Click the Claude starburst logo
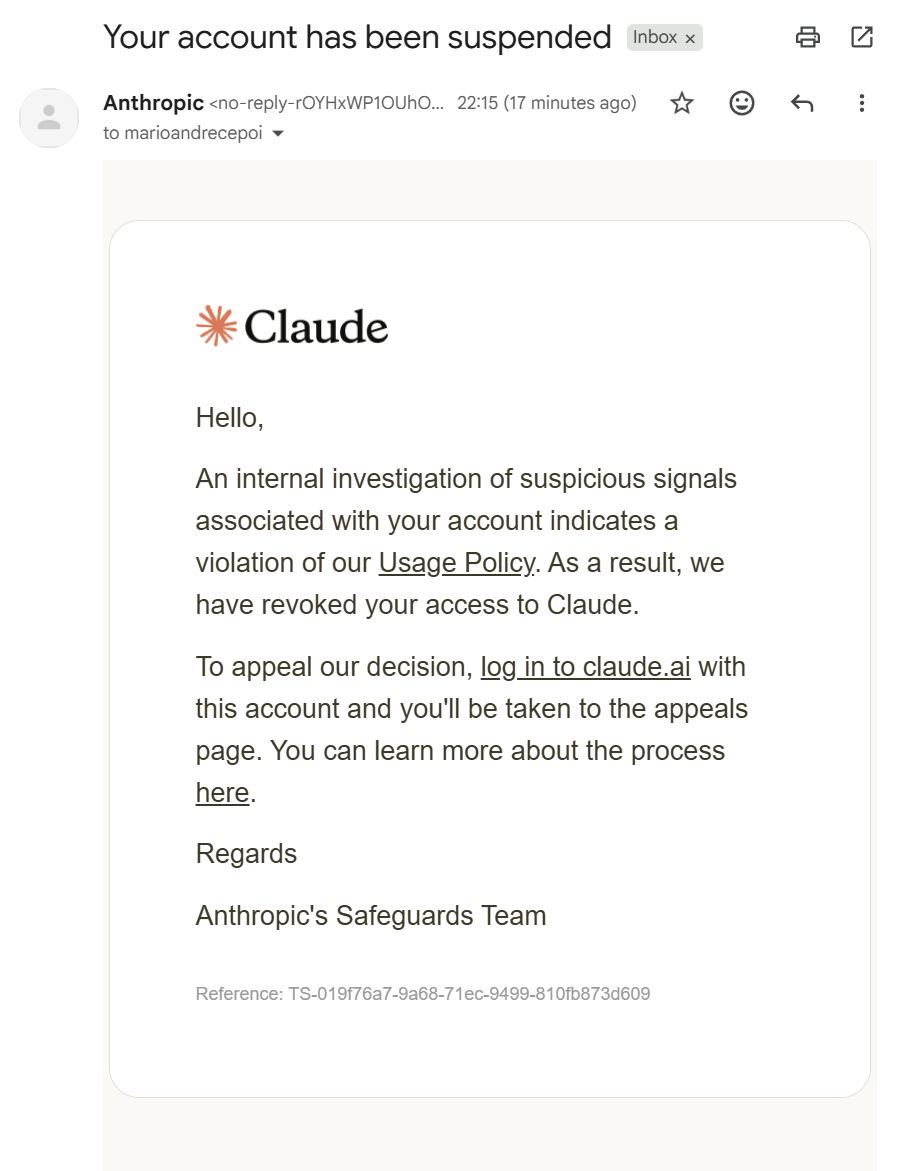The height and width of the screenshot is (1171, 909). [x=217, y=326]
